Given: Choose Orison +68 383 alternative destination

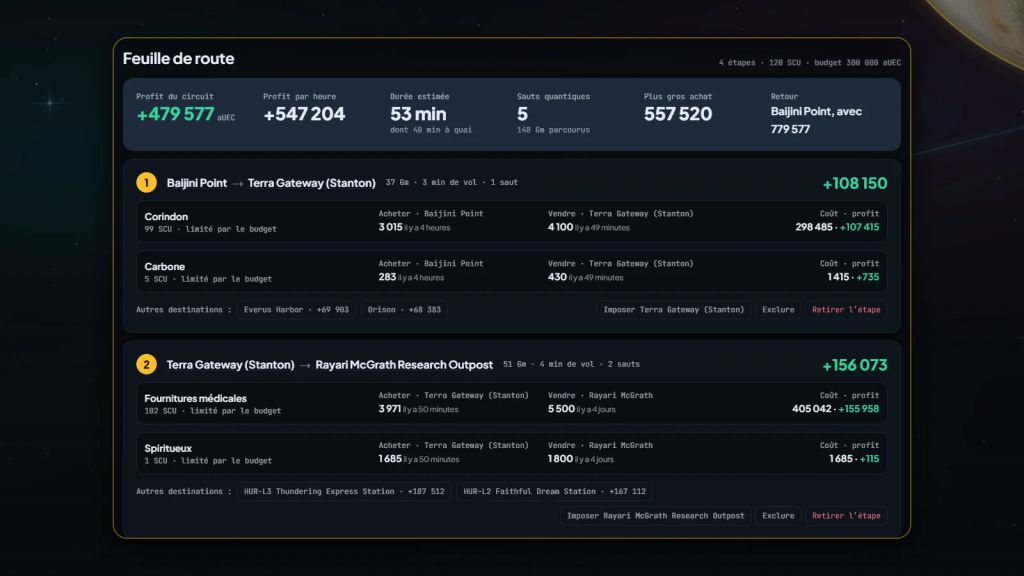Looking at the screenshot, I should coord(404,310).
